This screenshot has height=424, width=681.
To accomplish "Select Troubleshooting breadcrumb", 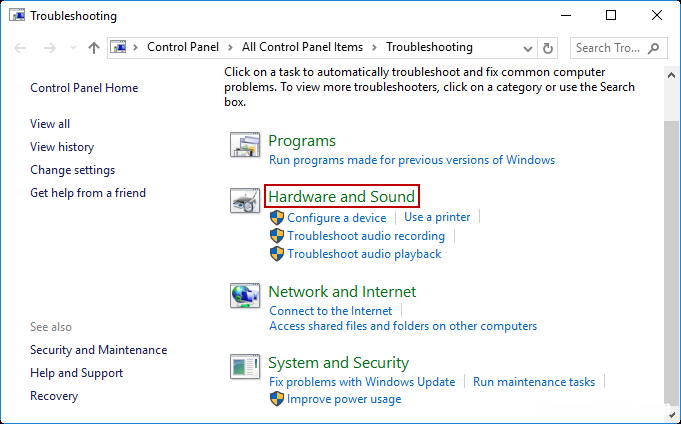I will click(x=429, y=47).
